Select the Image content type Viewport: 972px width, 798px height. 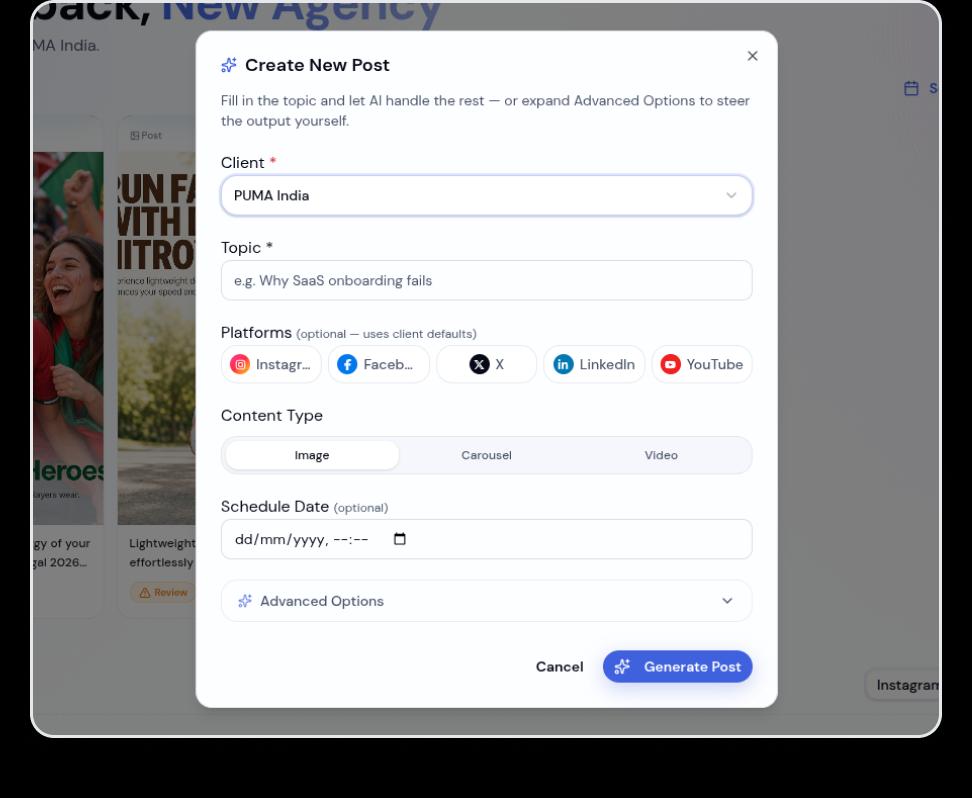(312, 455)
